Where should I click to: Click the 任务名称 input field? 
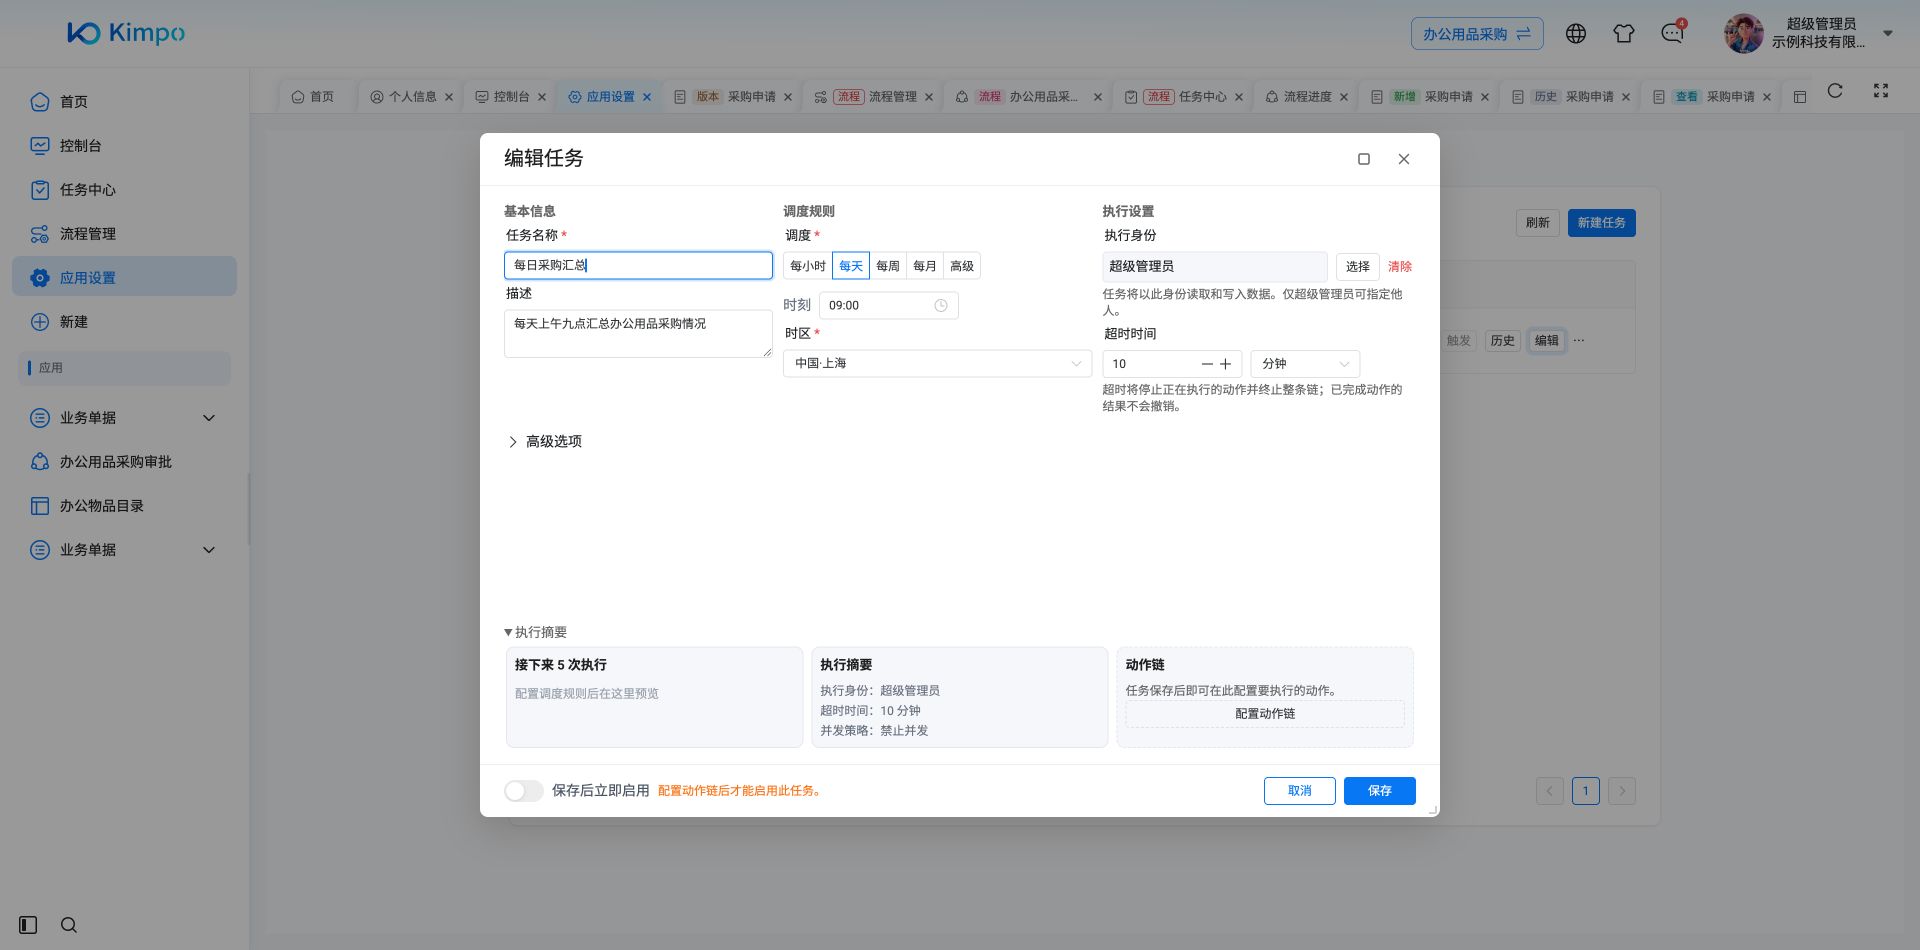638,265
